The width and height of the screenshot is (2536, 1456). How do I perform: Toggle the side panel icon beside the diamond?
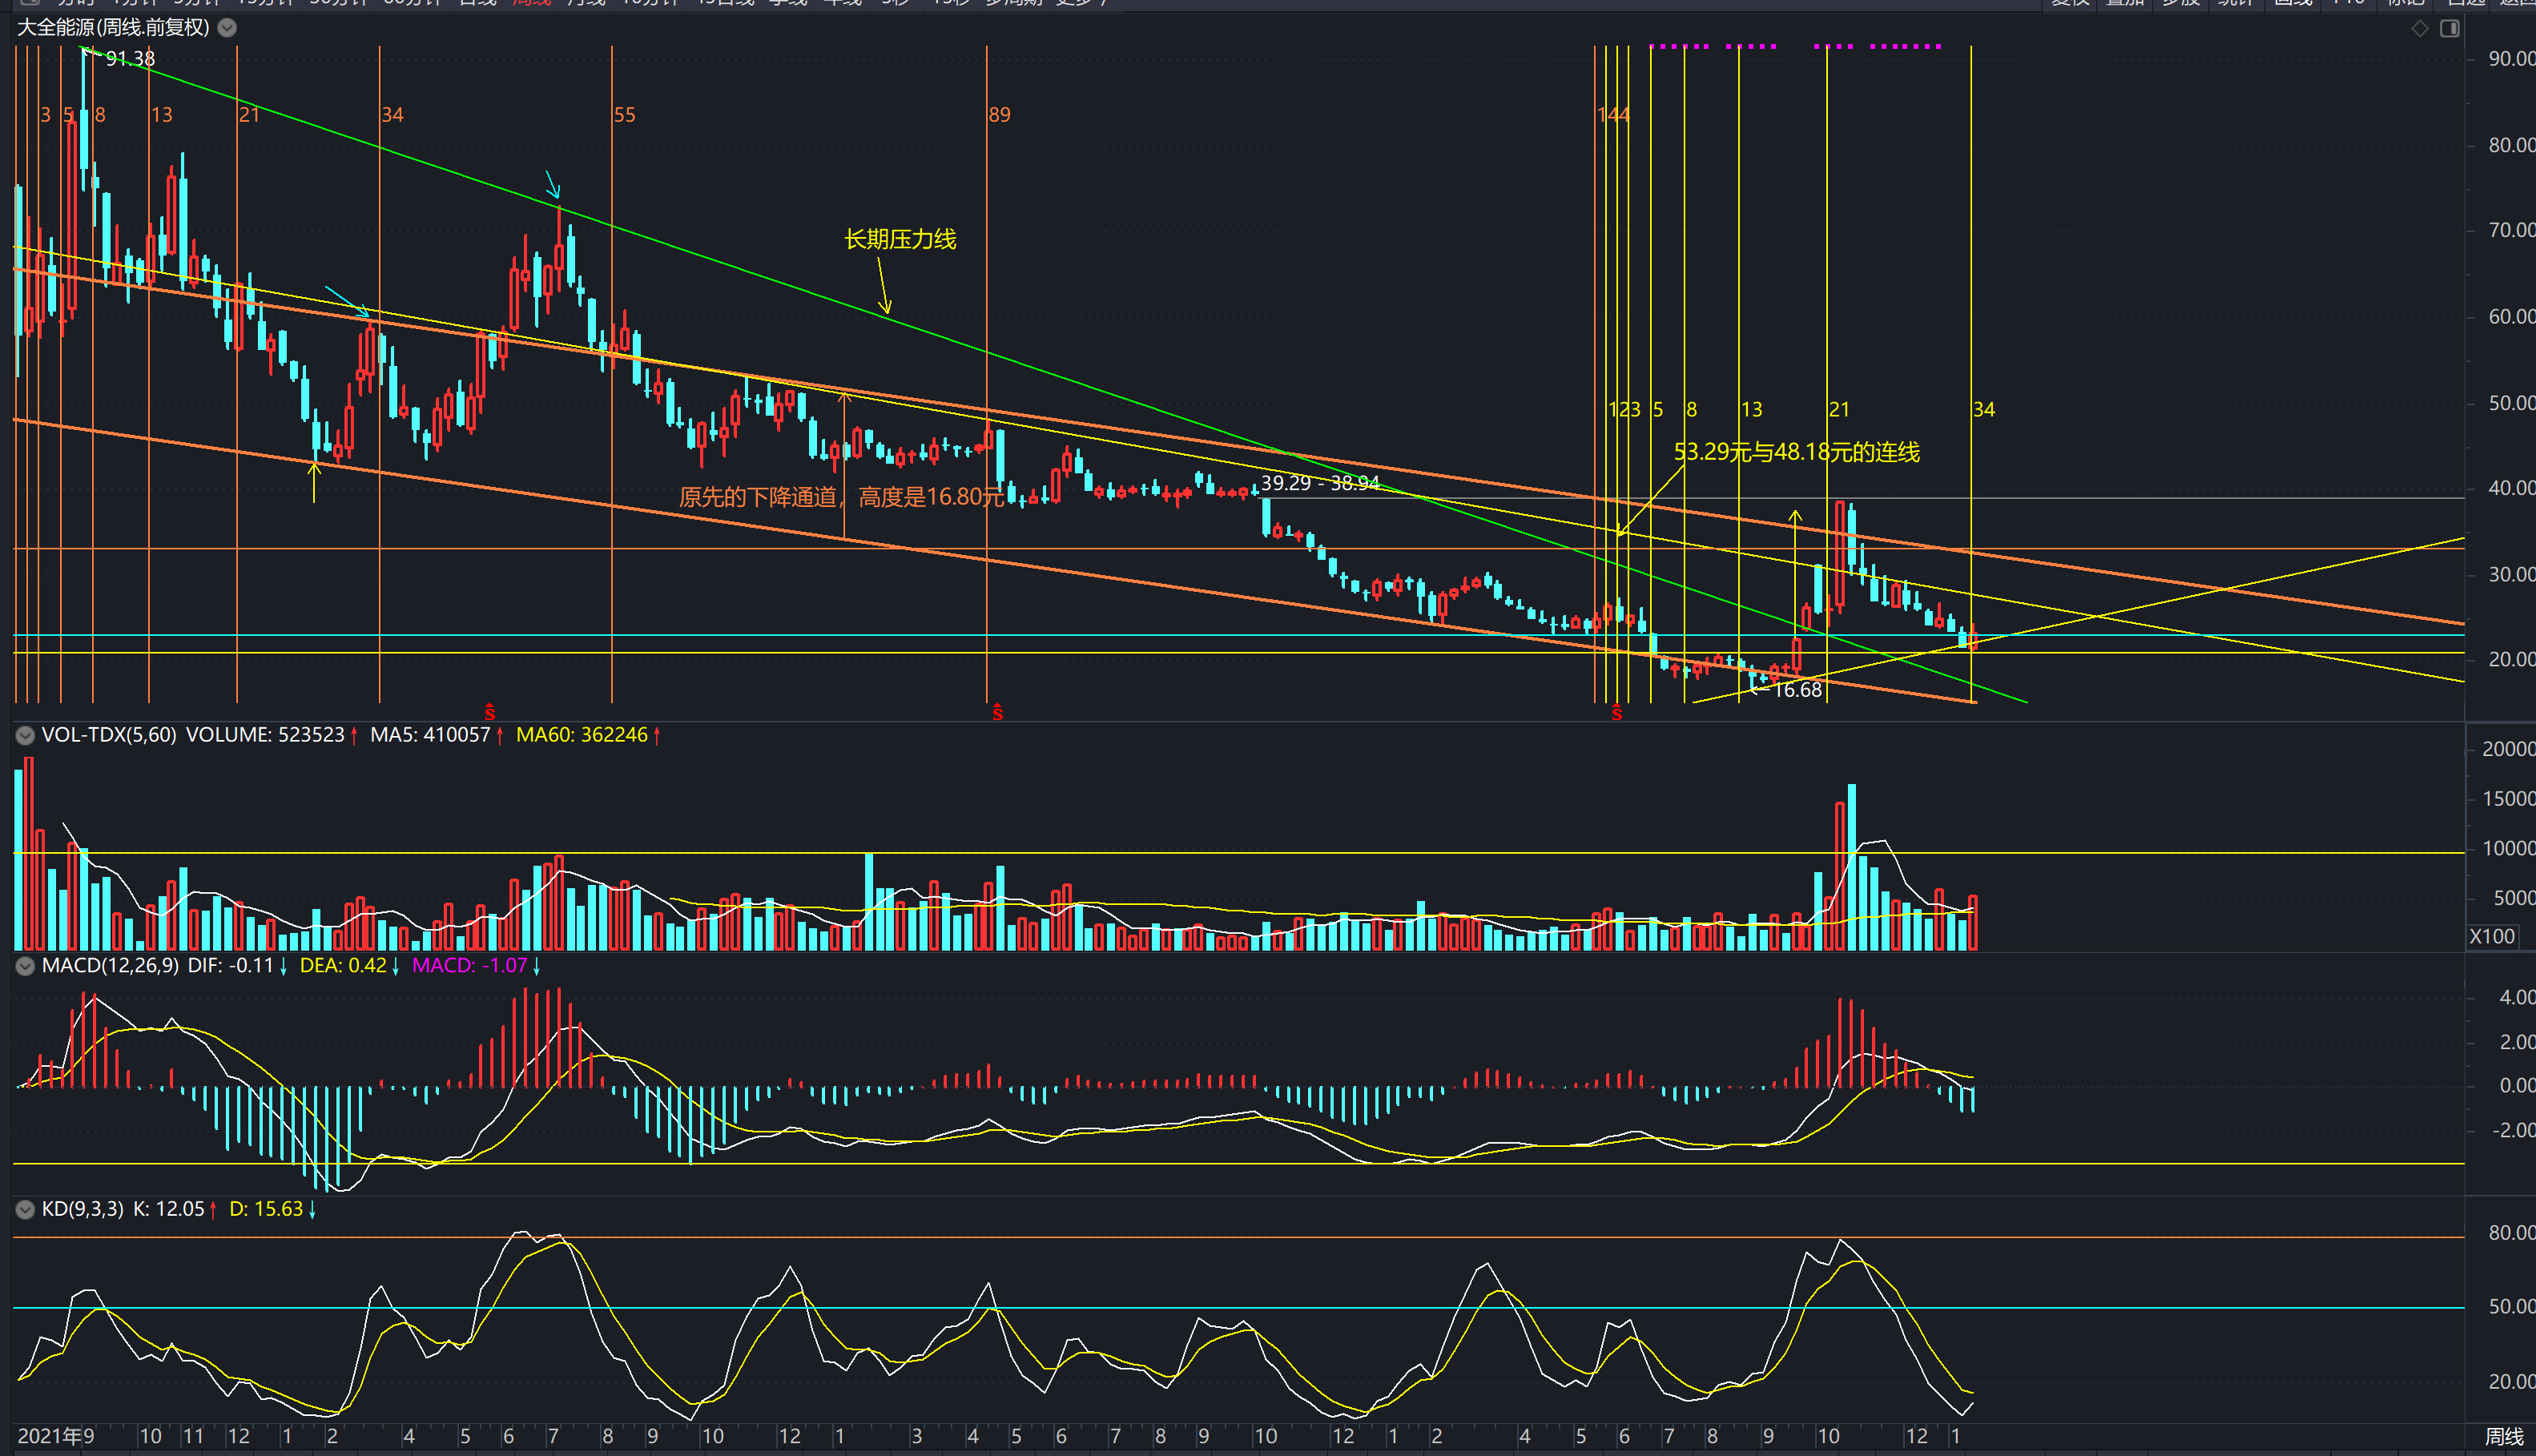[x=2449, y=28]
